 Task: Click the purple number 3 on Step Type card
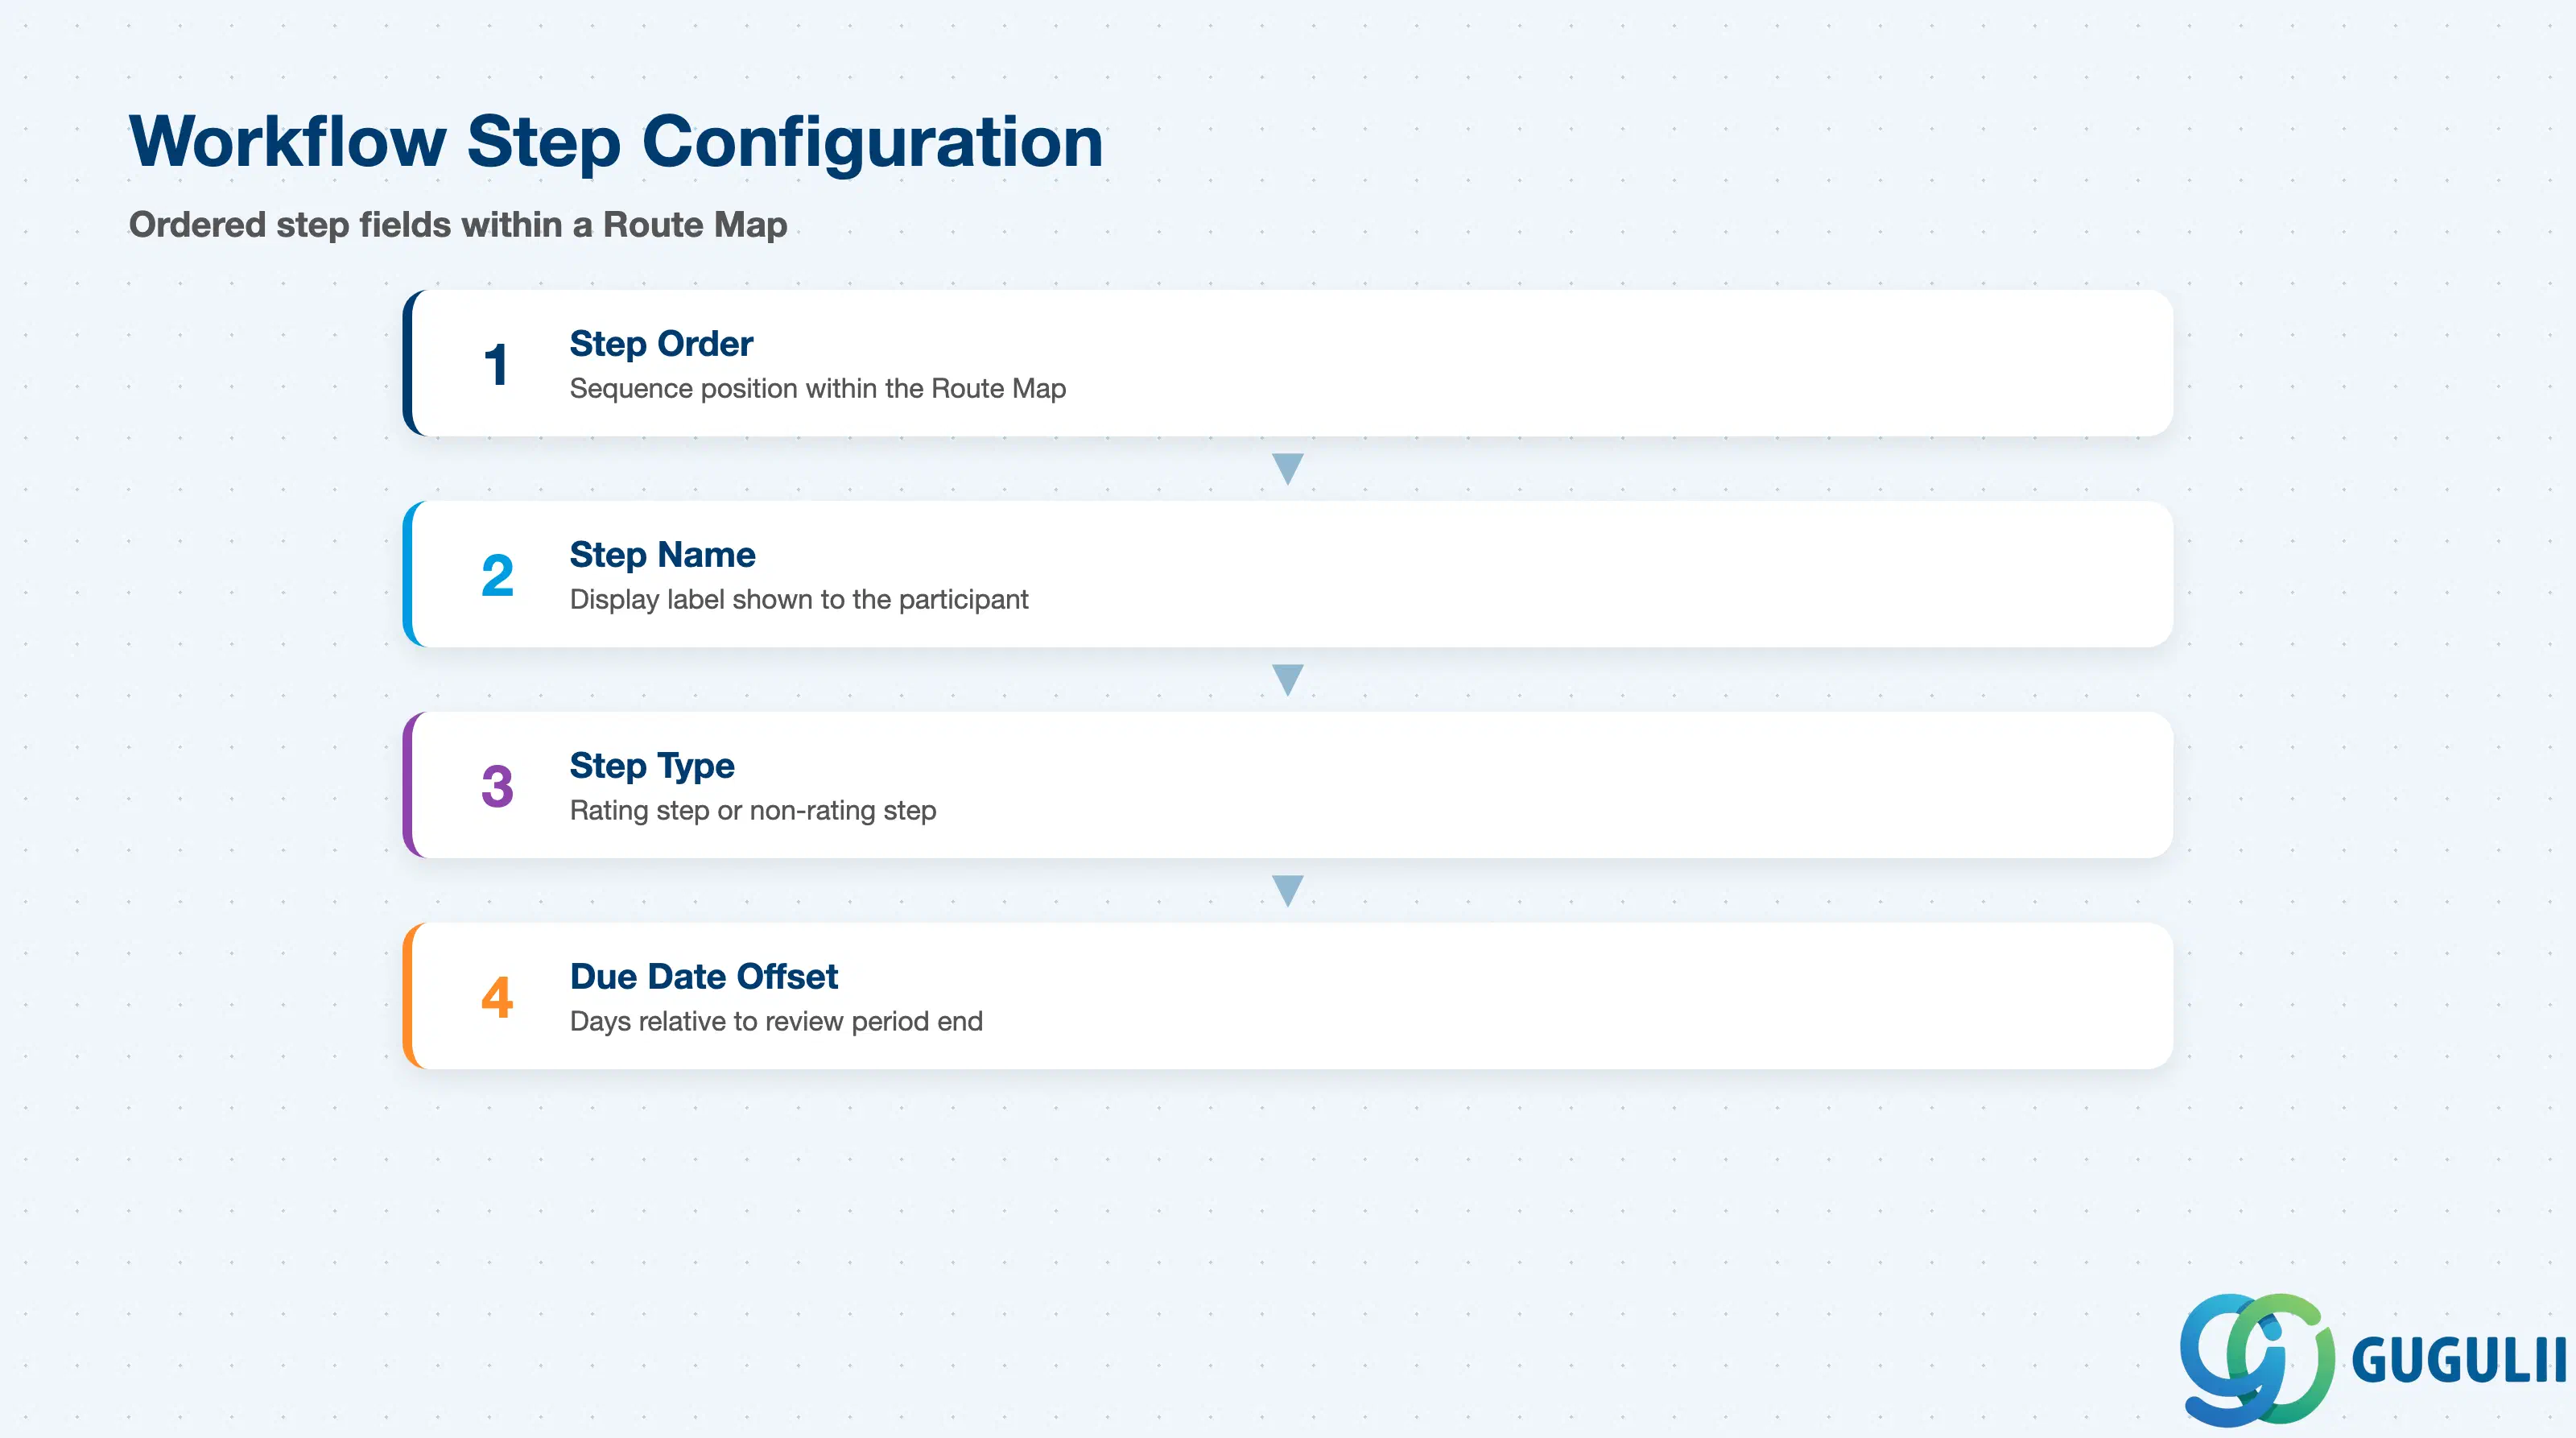point(497,786)
